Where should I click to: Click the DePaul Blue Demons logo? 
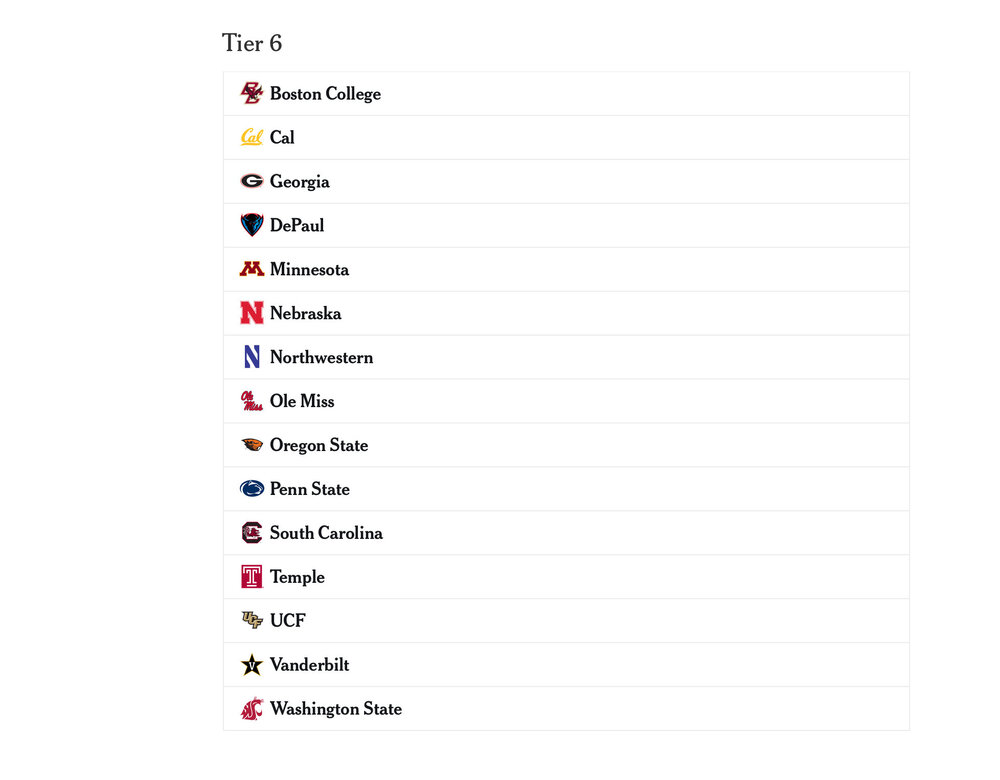(251, 225)
